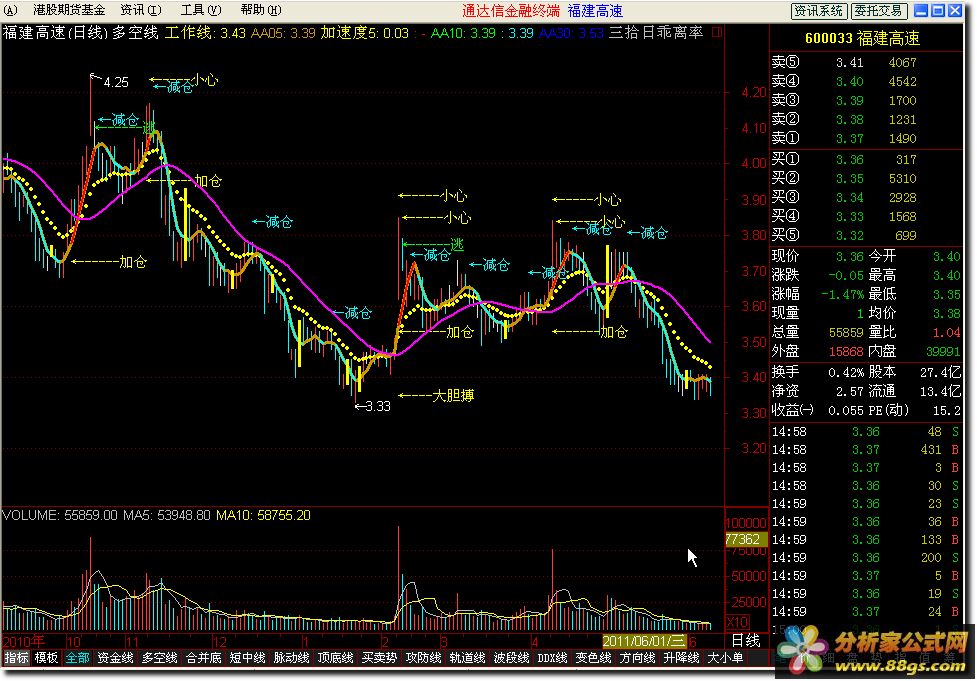Image resolution: width=977 pixels, height=681 pixels.
Task: Switch to the 顶底线 indicator
Action: [x=335, y=658]
